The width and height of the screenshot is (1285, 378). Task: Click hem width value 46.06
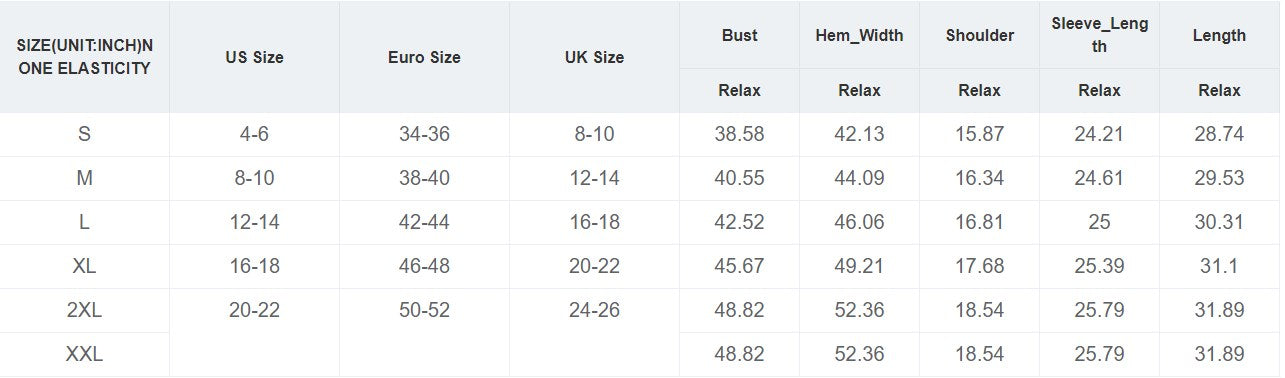859,222
